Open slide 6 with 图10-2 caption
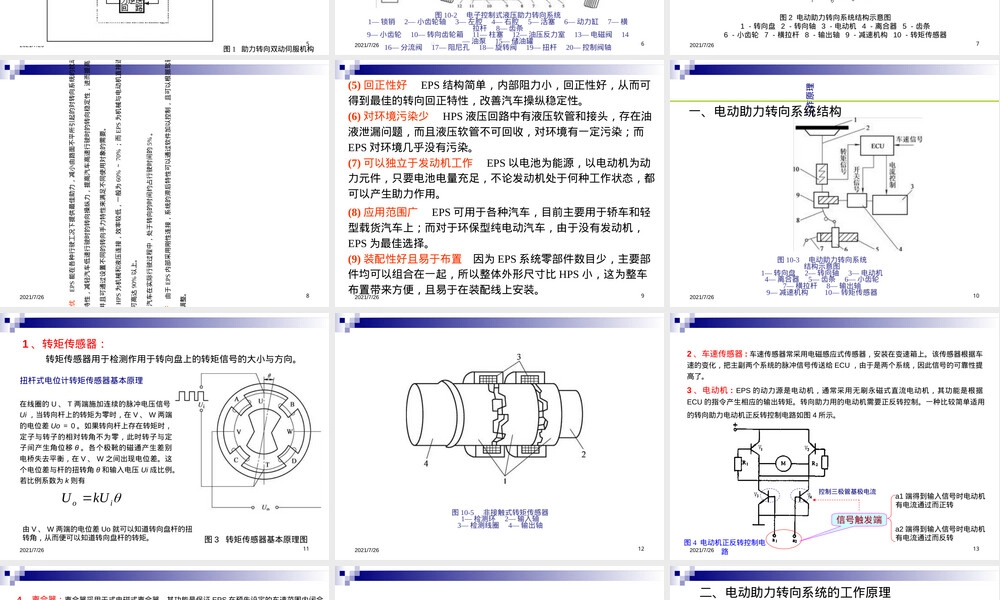Image resolution: width=1000 pixels, height=600 pixels. coord(499,27)
